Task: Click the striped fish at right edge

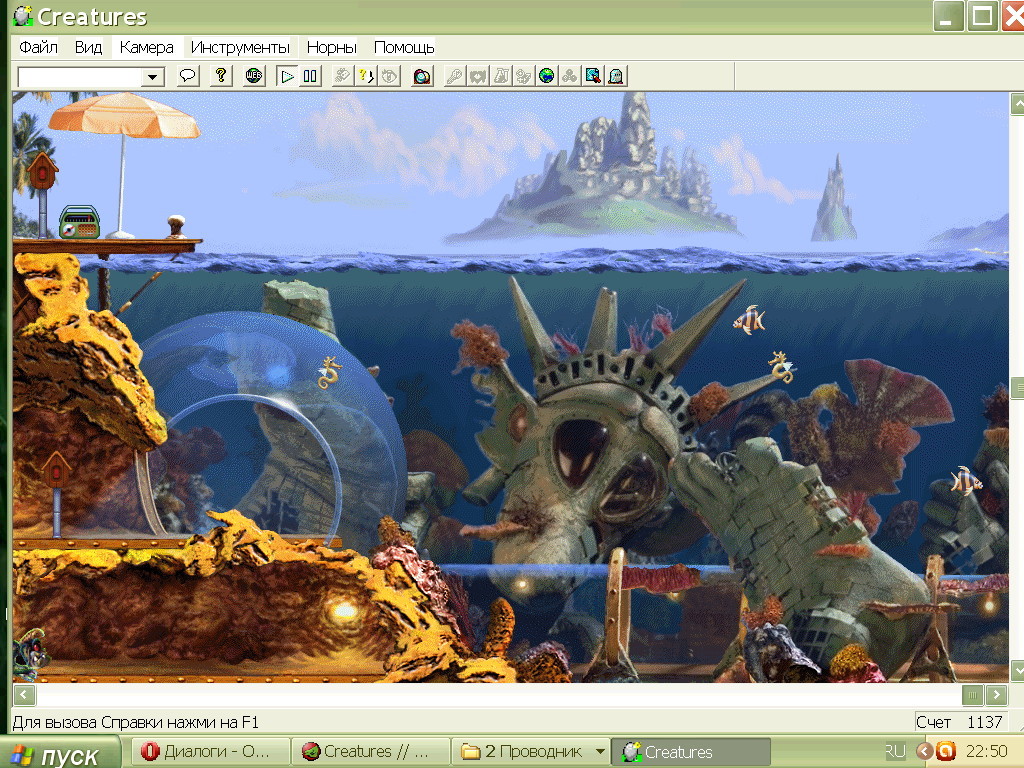Action: (x=965, y=481)
